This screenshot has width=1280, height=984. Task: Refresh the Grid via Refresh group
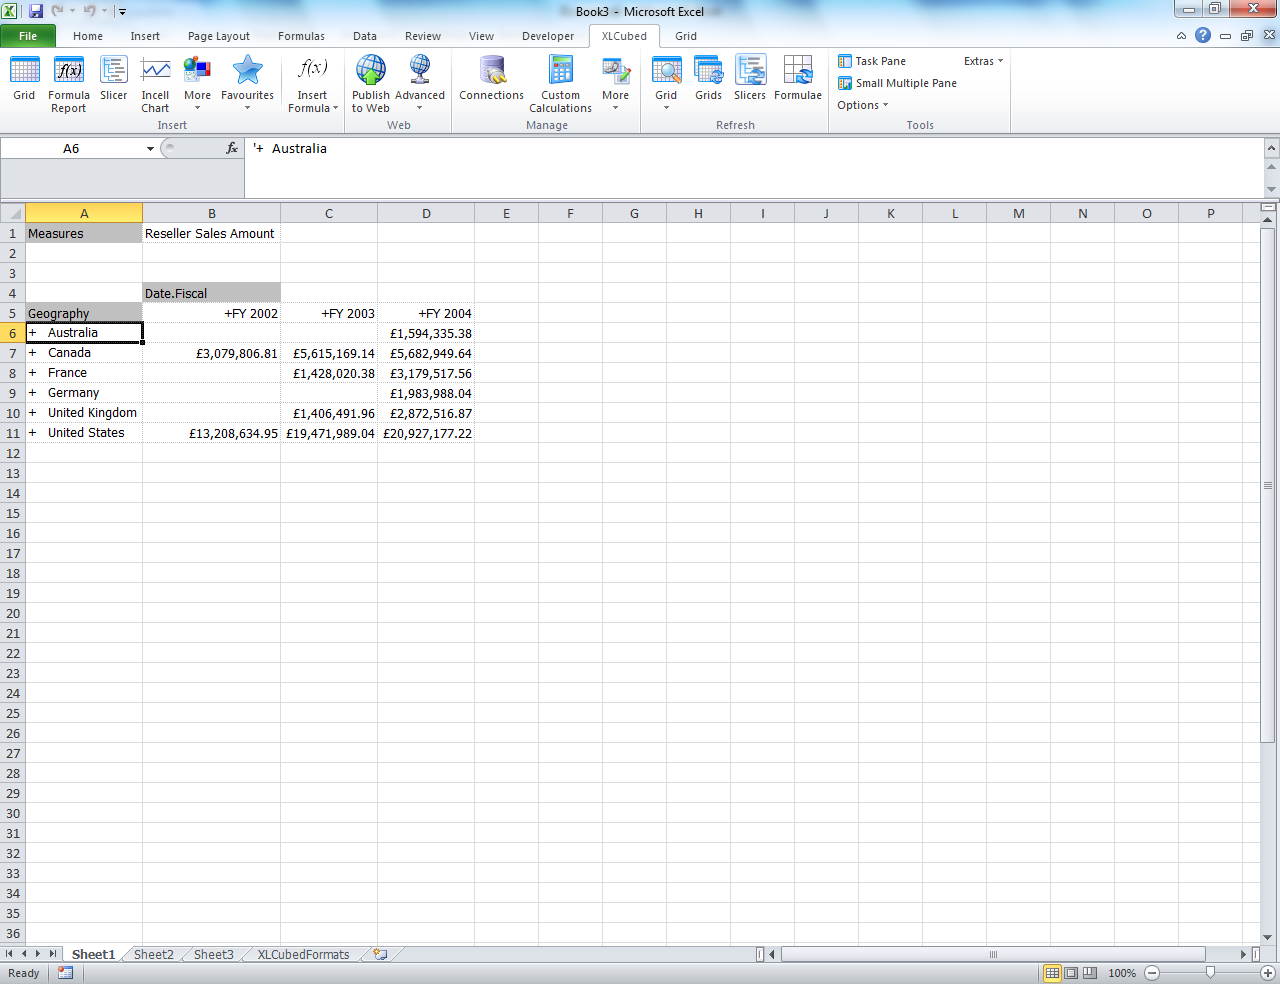pyautogui.click(x=666, y=84)
